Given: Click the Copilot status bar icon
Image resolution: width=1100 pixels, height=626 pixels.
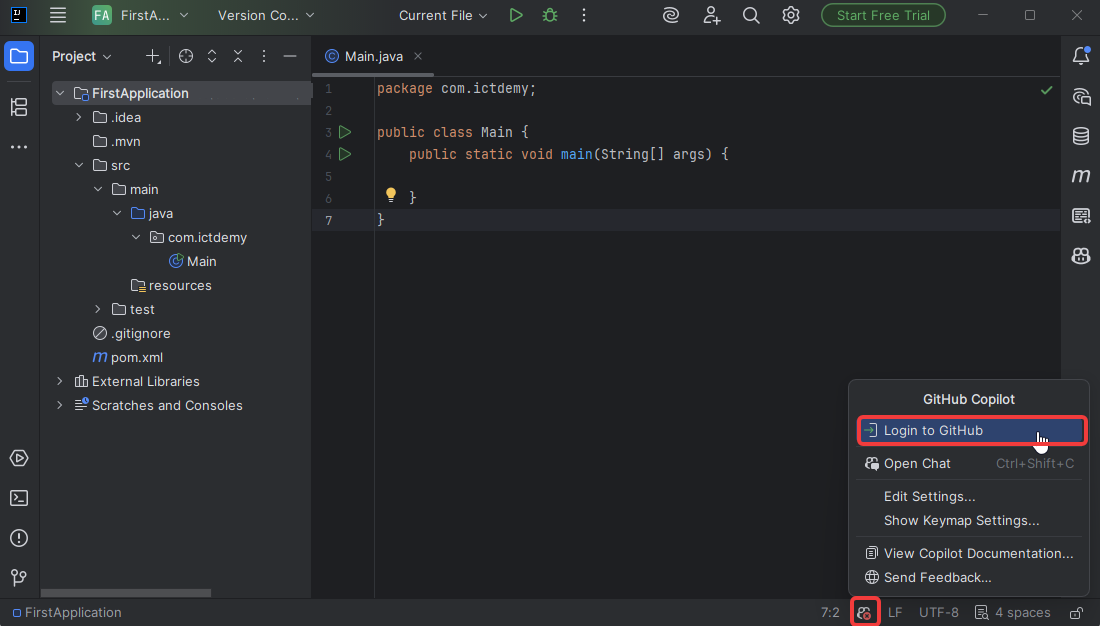Looking at the screenshot, I should (x=864, y=613).
